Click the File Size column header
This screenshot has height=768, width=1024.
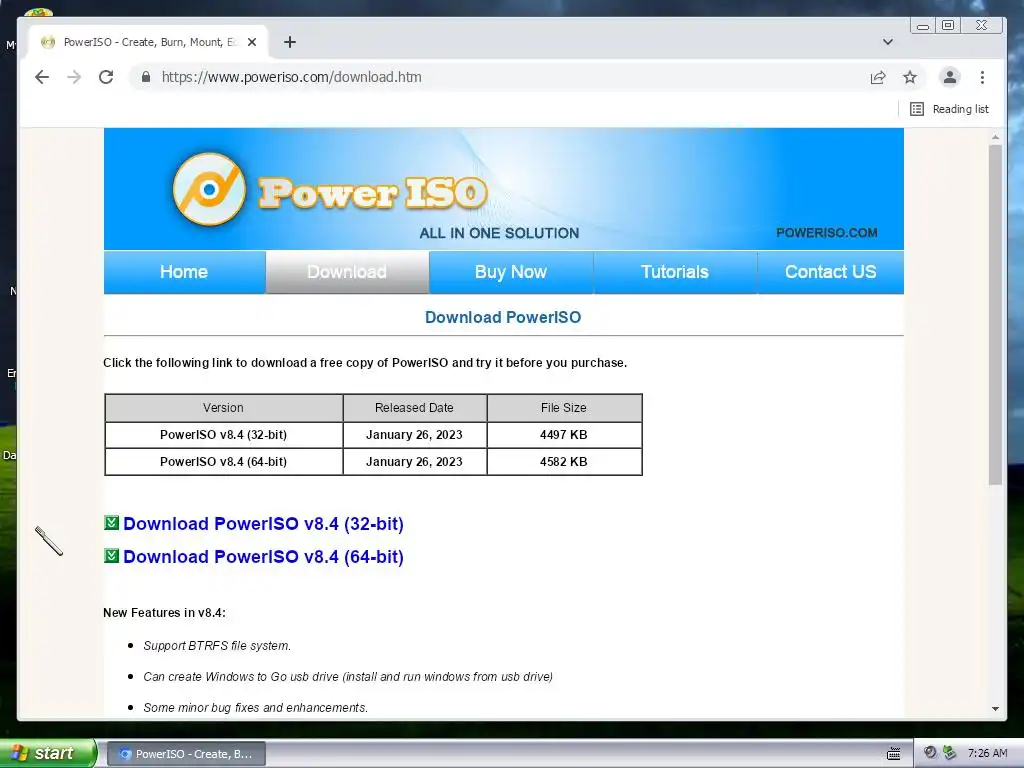pos(564,408)
